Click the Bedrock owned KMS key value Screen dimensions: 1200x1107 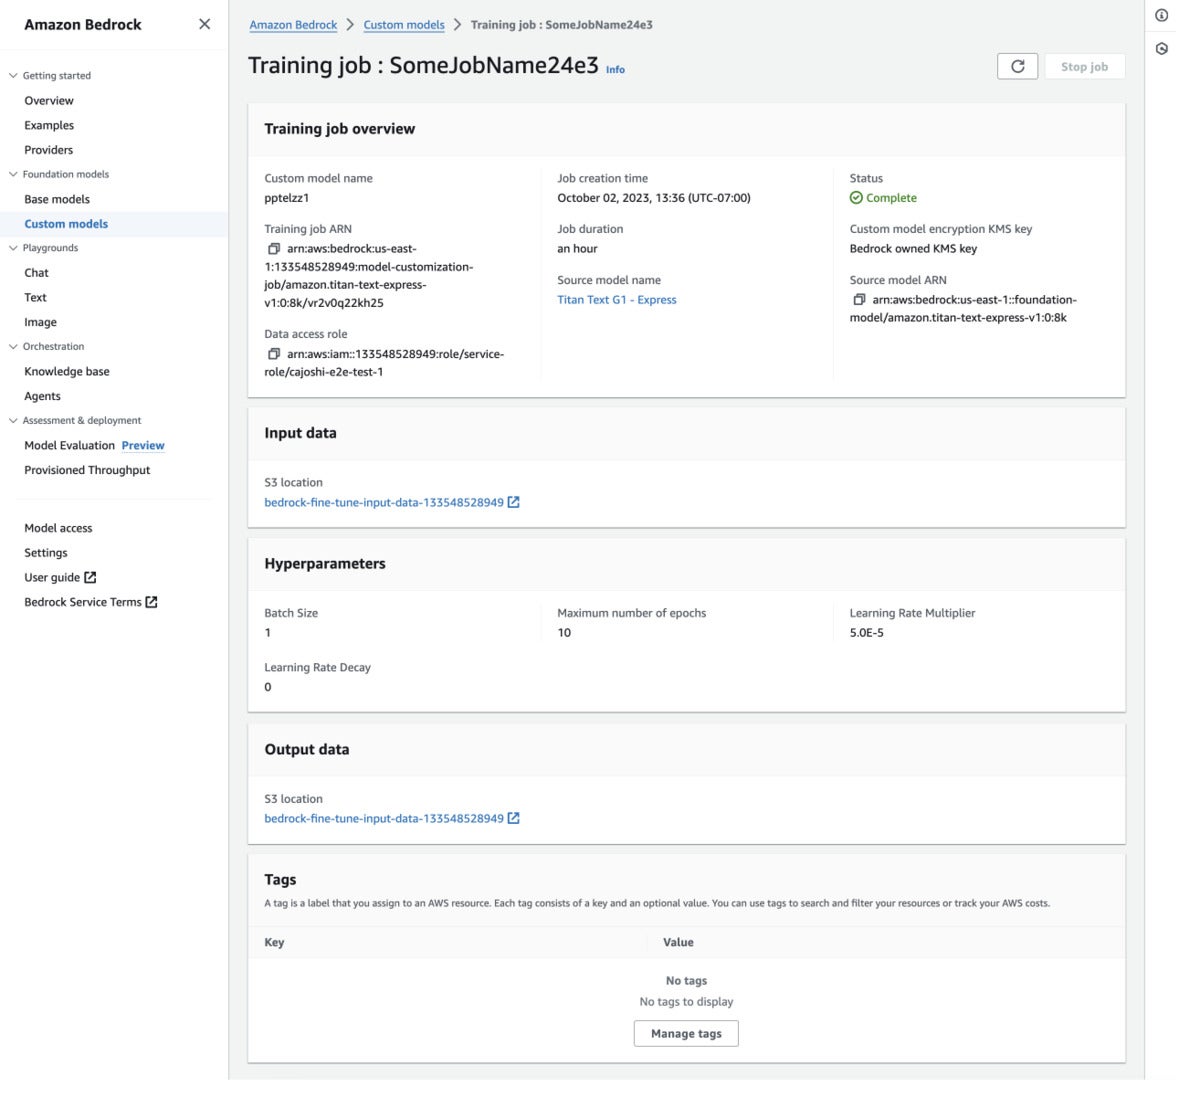click(913, 249)
